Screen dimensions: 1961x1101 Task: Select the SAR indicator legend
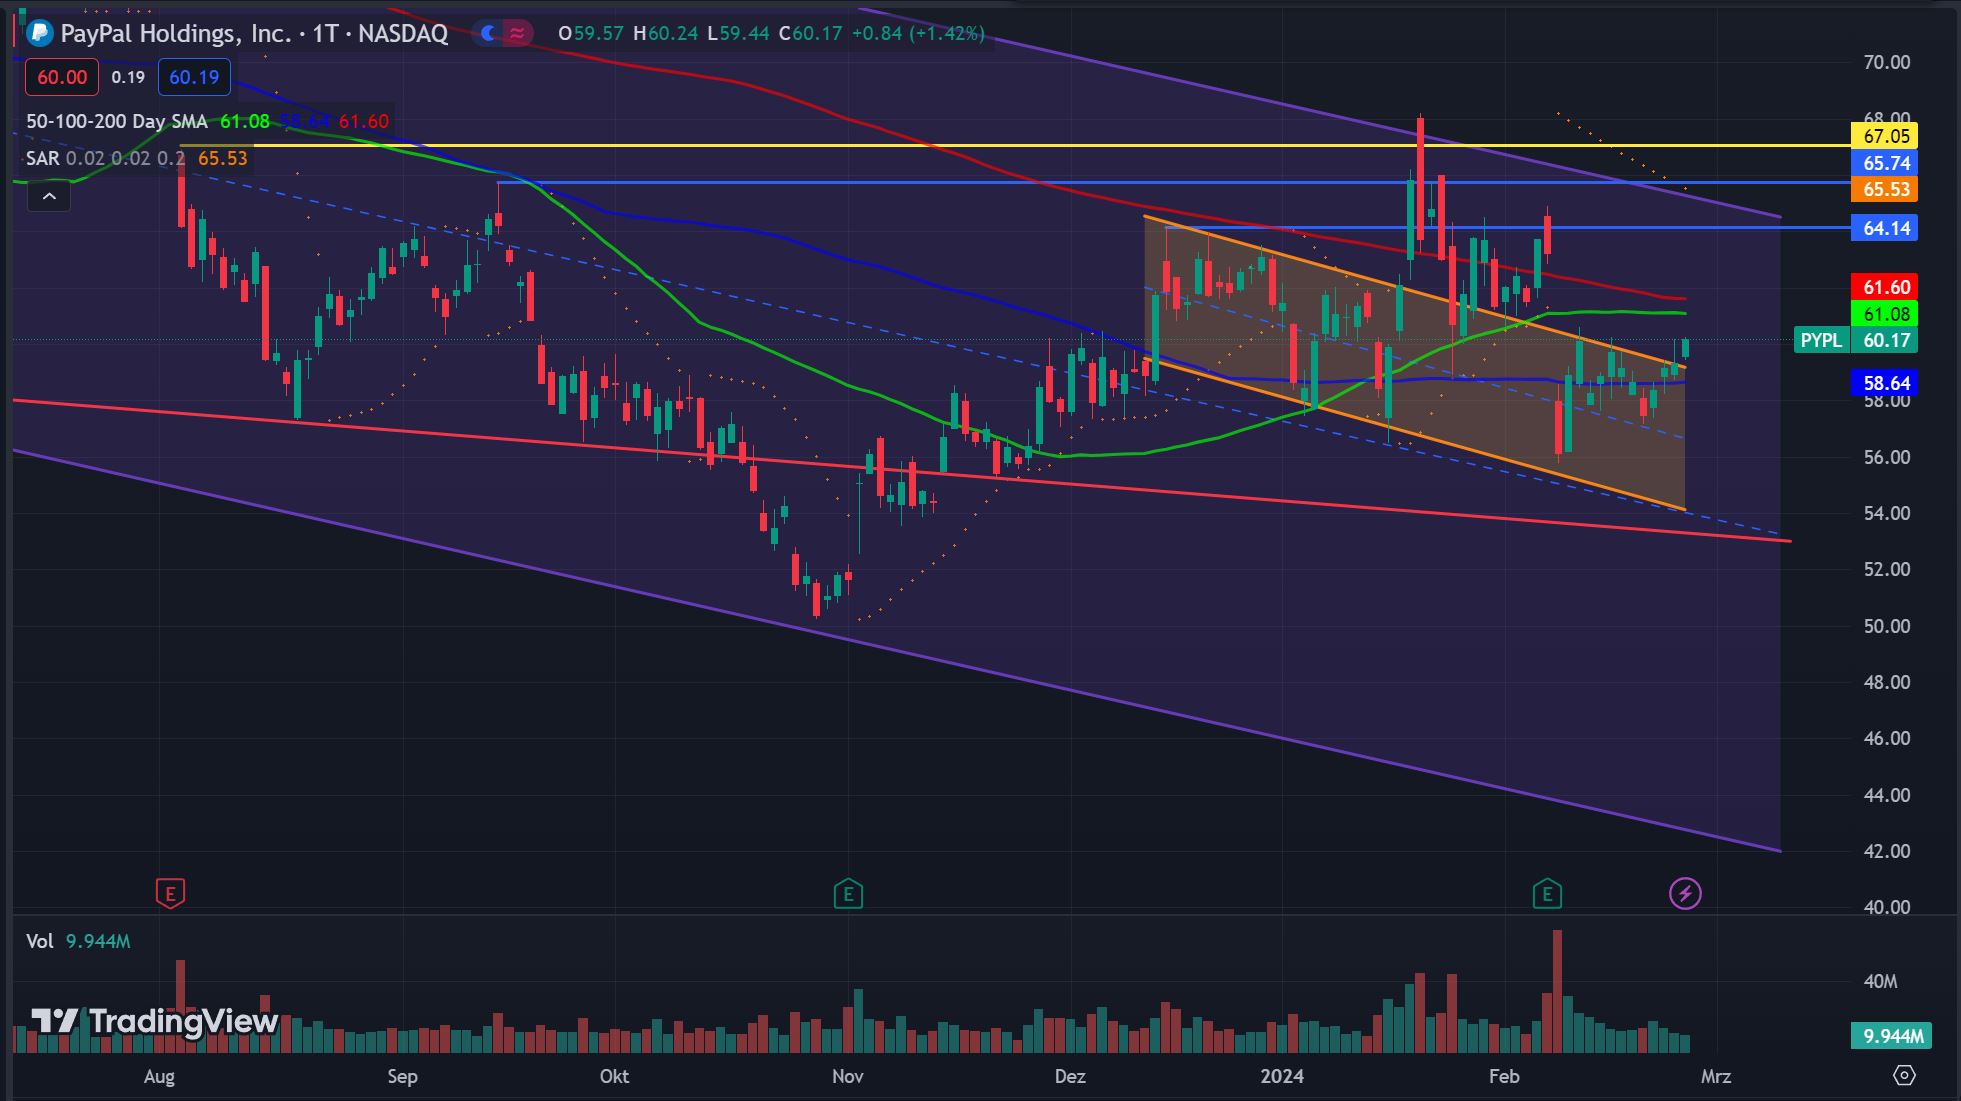point(43,158)
